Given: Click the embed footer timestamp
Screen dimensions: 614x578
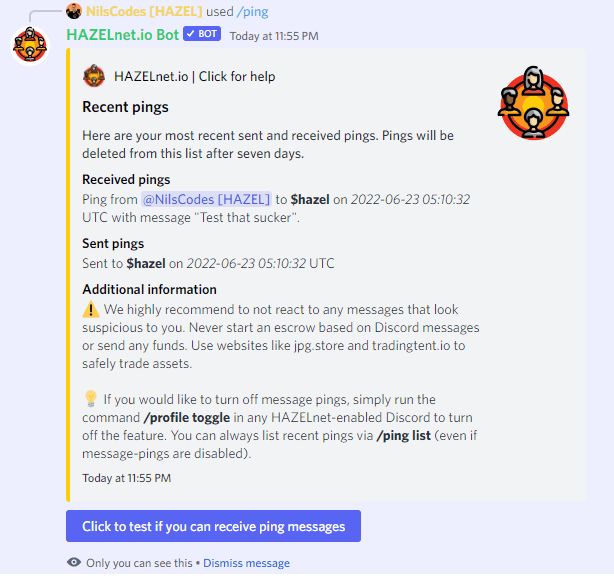Looking at the screenshot, I should pos(126,478).
